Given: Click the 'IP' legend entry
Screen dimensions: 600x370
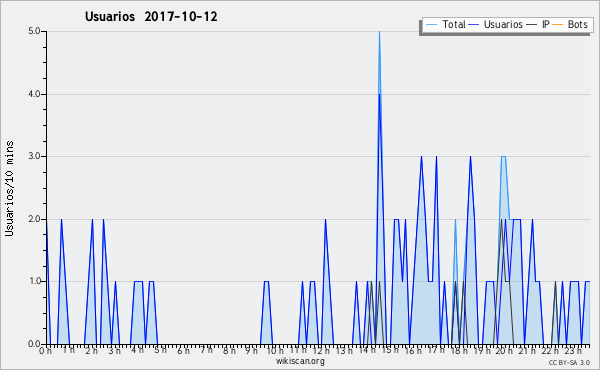Looking at the screenshot, I should tap(546, 24).
